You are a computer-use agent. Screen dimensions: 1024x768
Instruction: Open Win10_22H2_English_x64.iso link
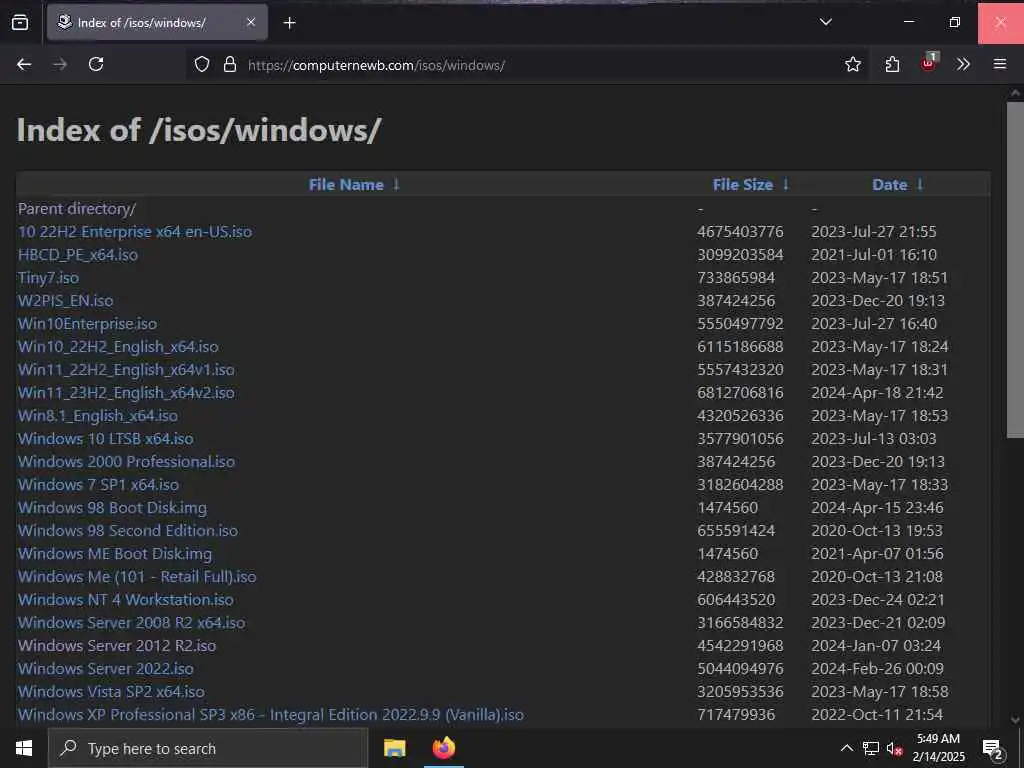(x=118, y=347)
